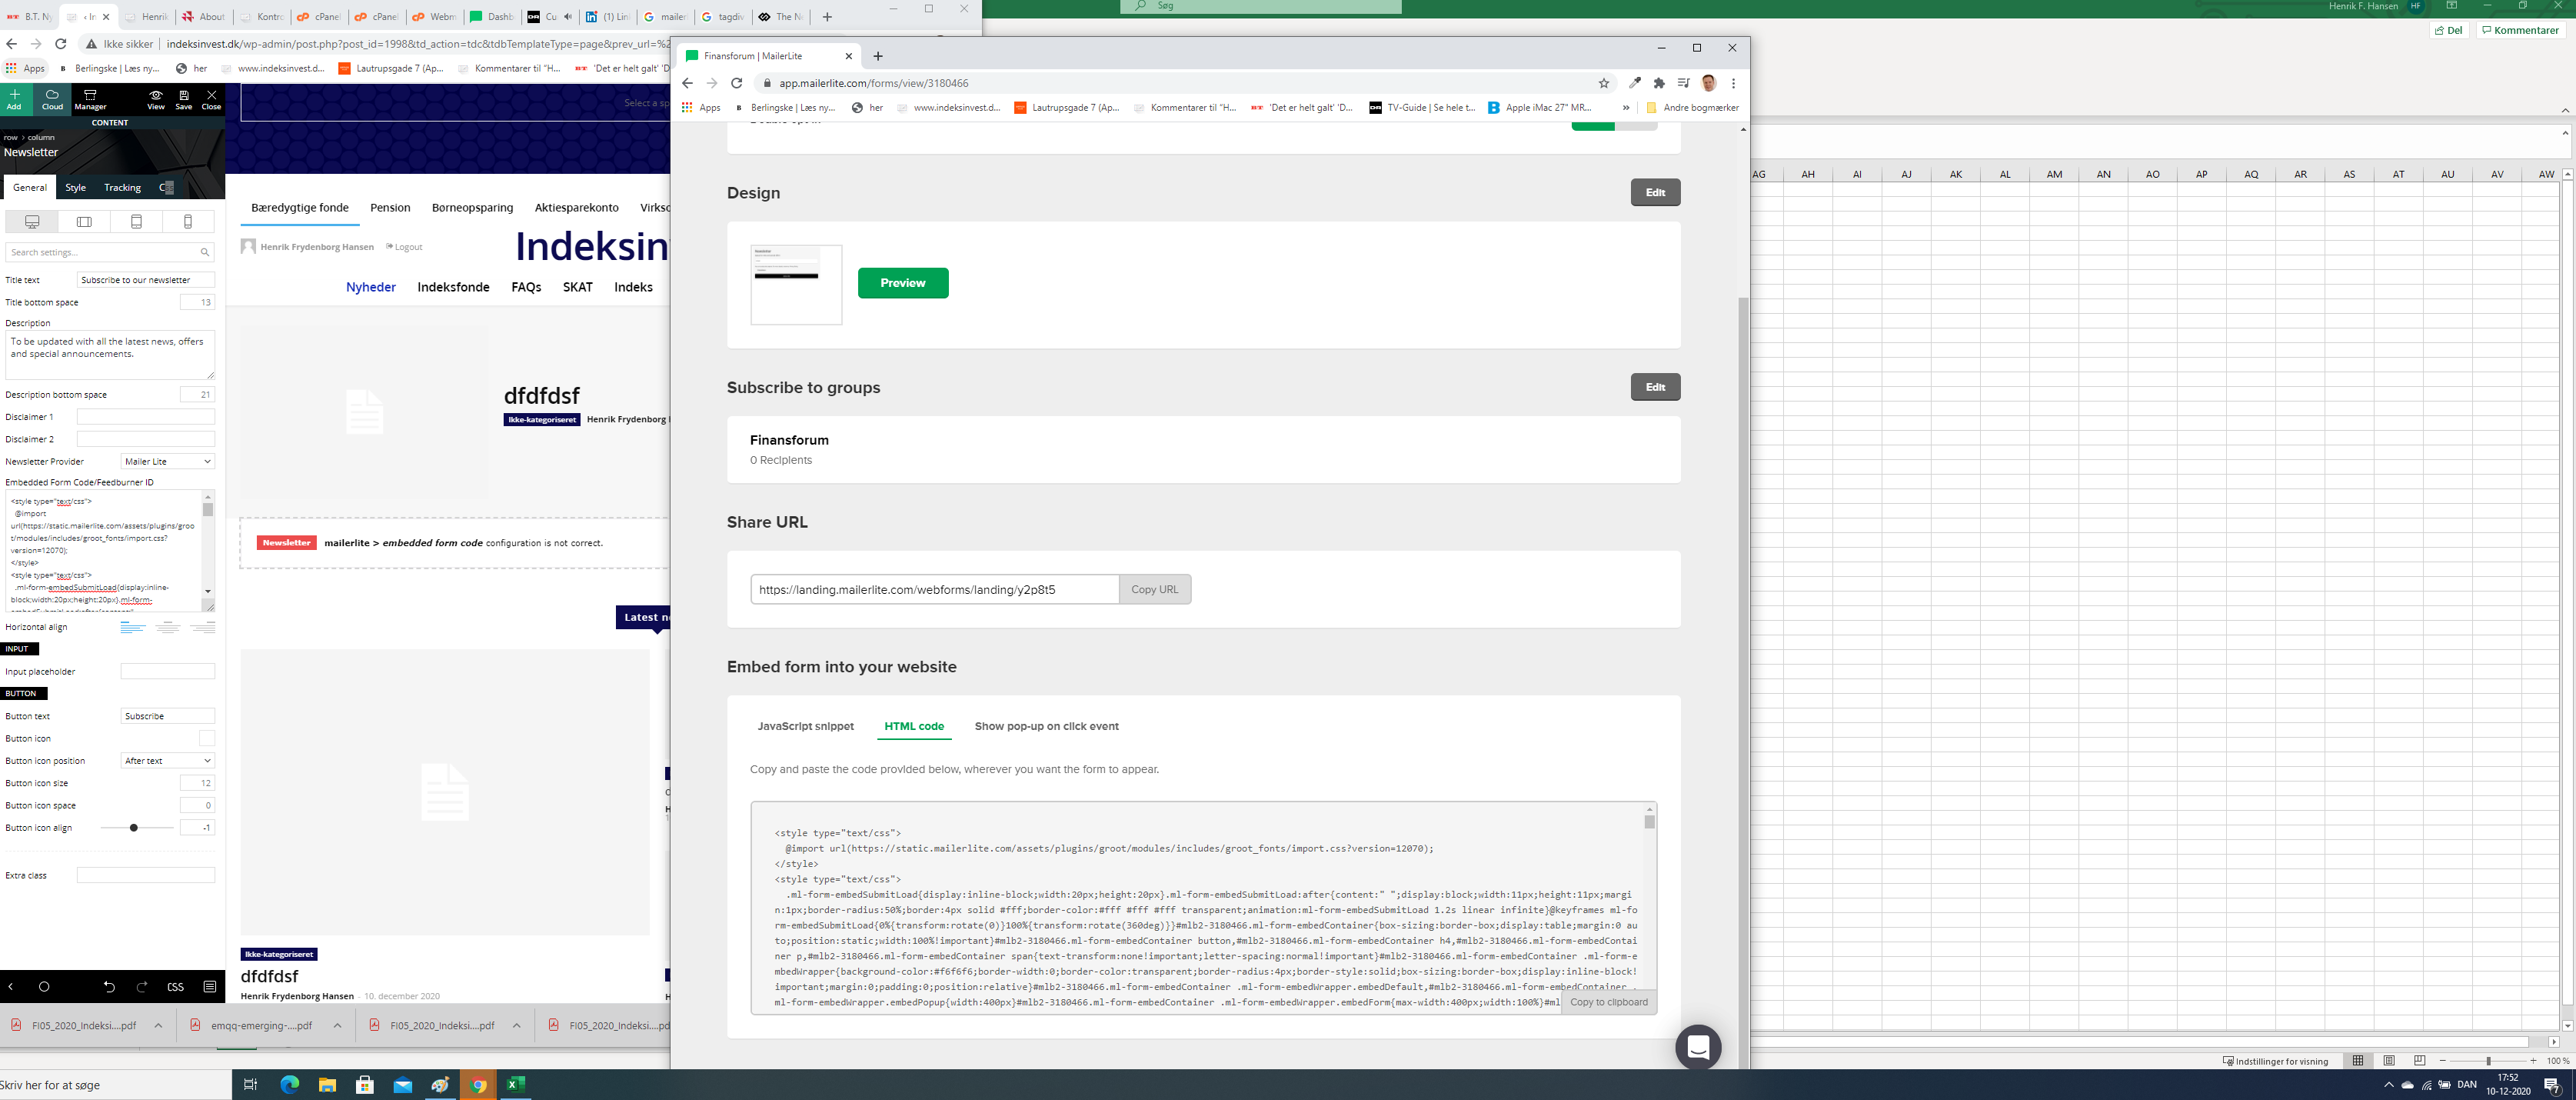Open Microsoft Edge from the taskbar
Image resolution: width=2576 pixels, height=1100 pixels.
290,1085
